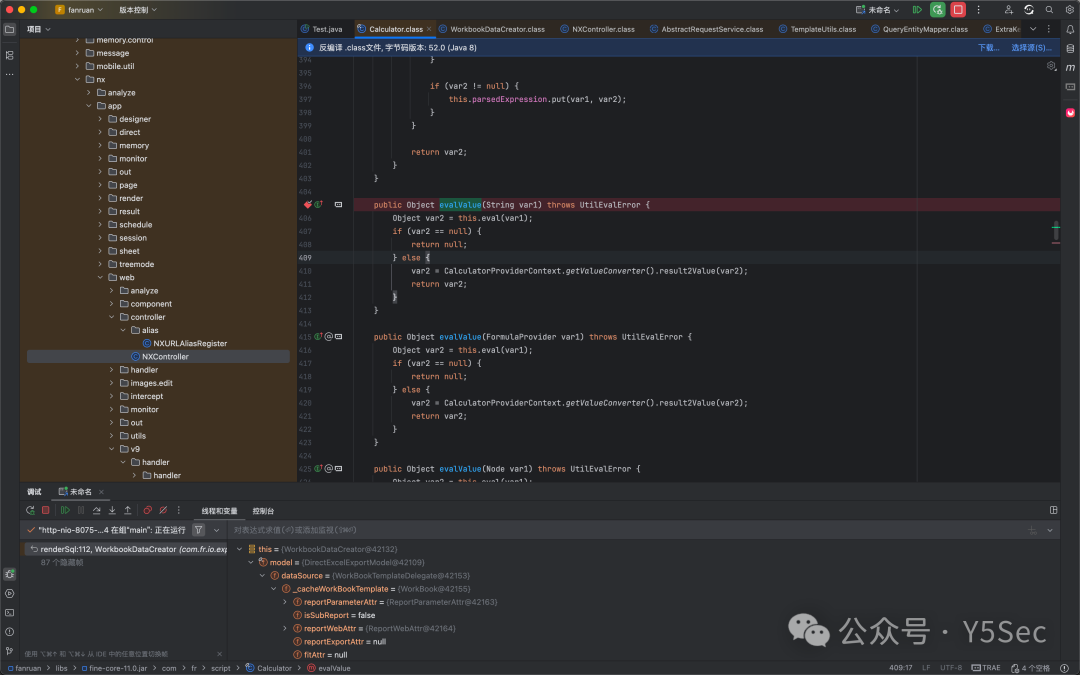Viewport: 1080px width, 675px height.
Task: Switch to the 控制台 console tab
Action: point(263,511)
